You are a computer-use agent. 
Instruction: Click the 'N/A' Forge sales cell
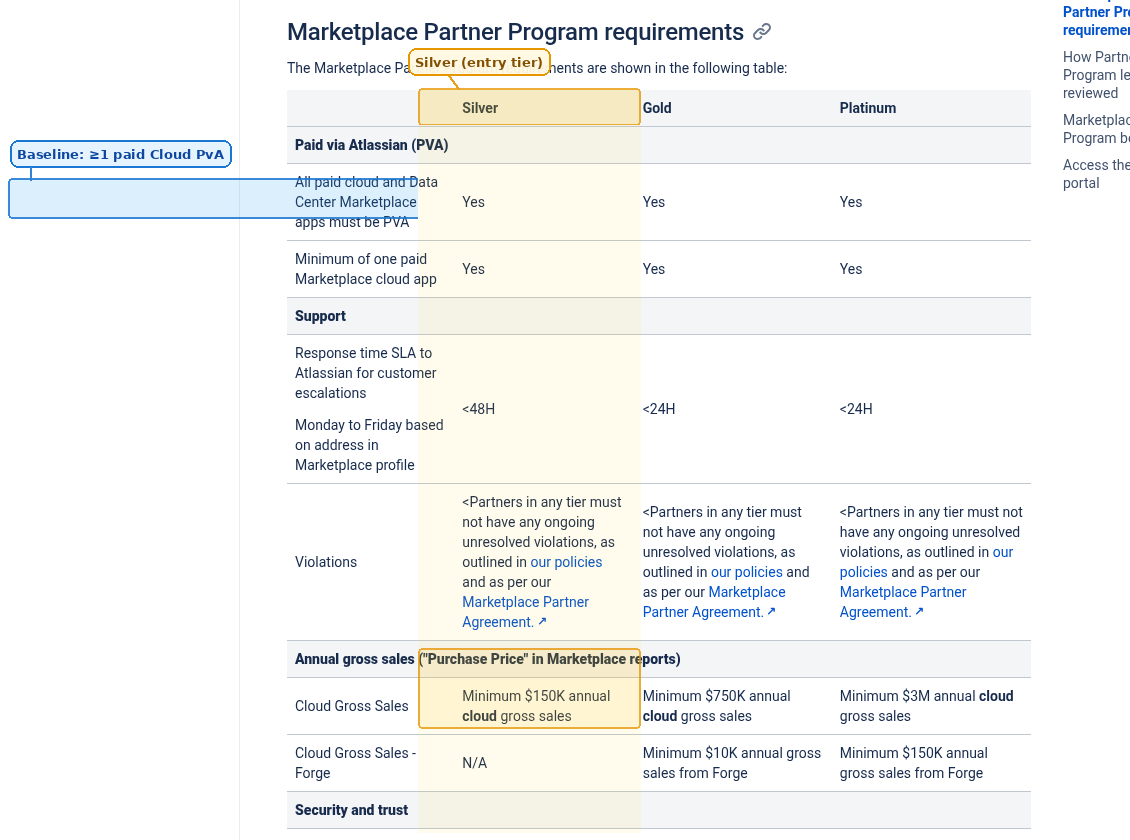[474, 763]
